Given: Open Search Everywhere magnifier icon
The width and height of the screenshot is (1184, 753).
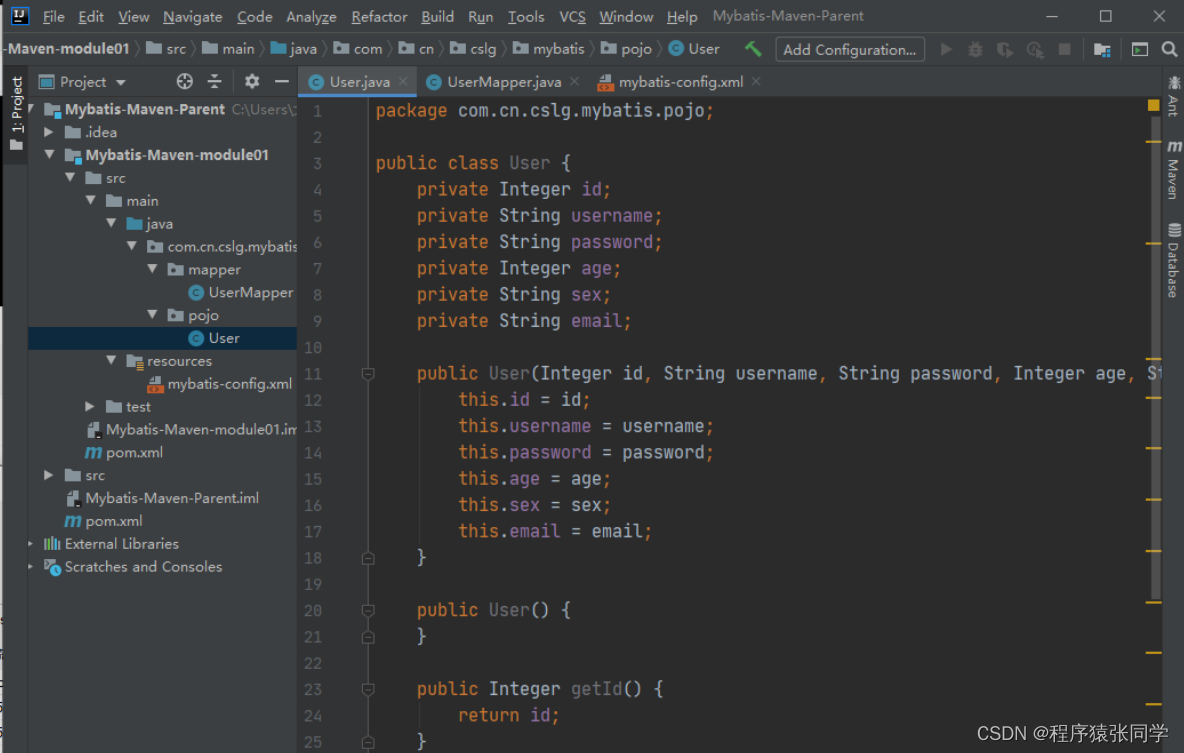Looking at the screenshot, I should pos(1169,49).
